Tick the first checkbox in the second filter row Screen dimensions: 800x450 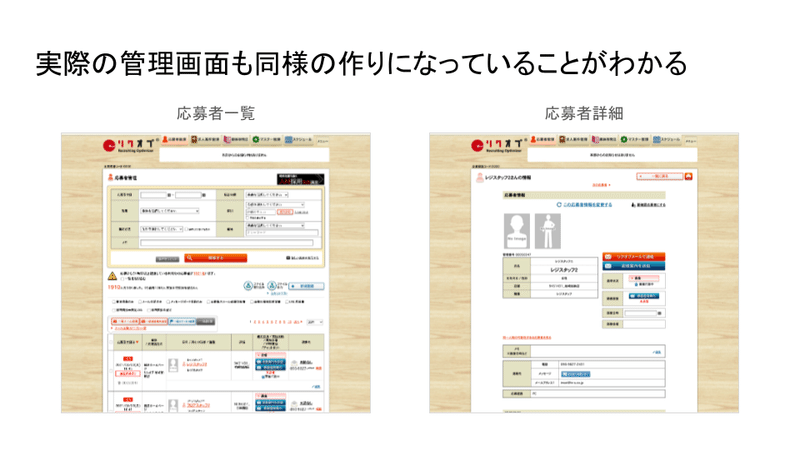coord(114,310)
